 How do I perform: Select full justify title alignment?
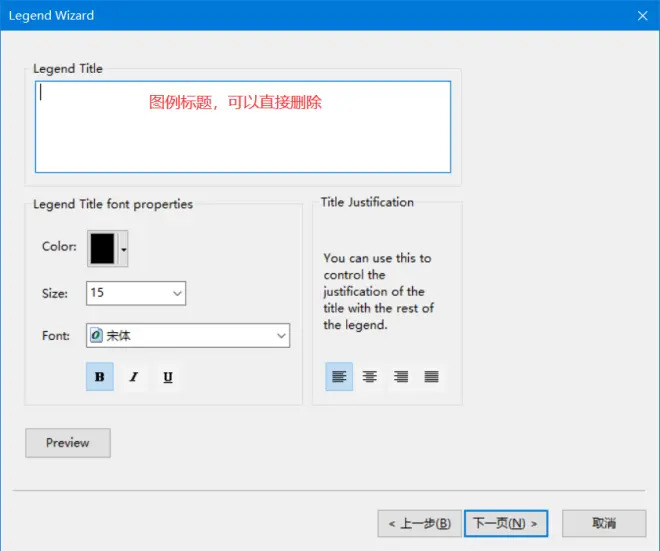[431, 376]
